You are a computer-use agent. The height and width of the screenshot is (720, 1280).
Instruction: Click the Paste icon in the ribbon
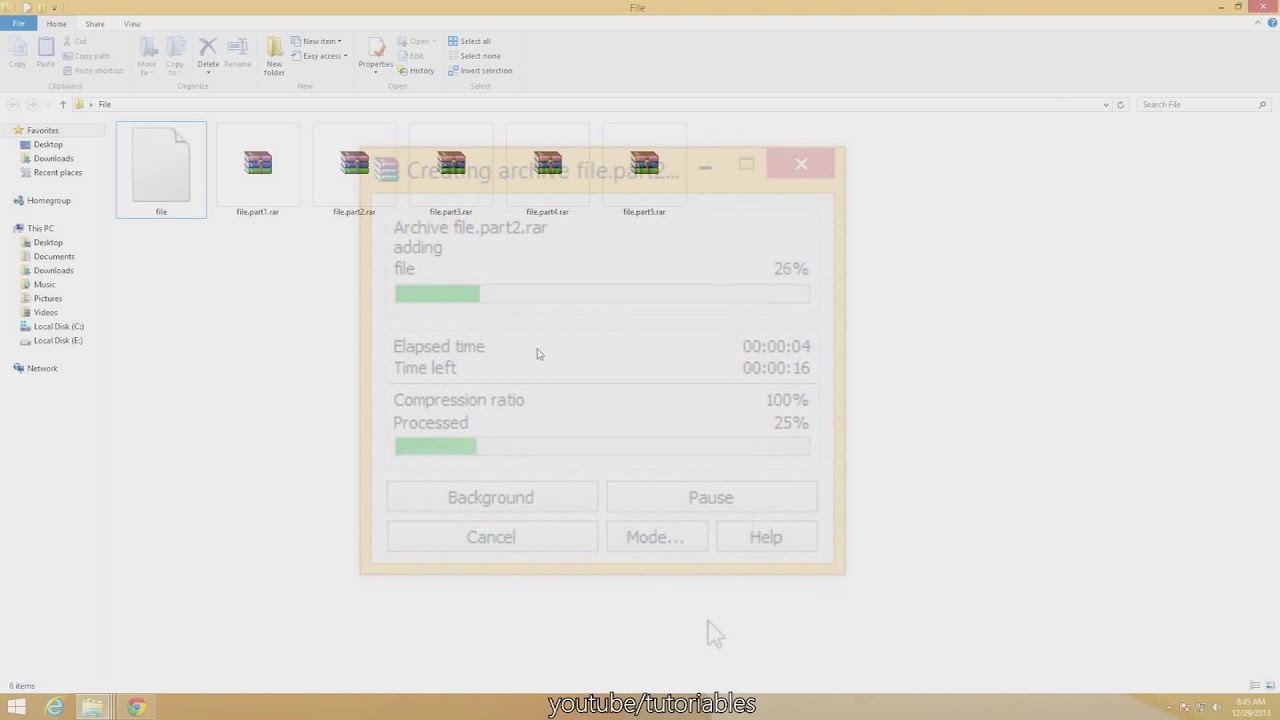pos(46,52)
